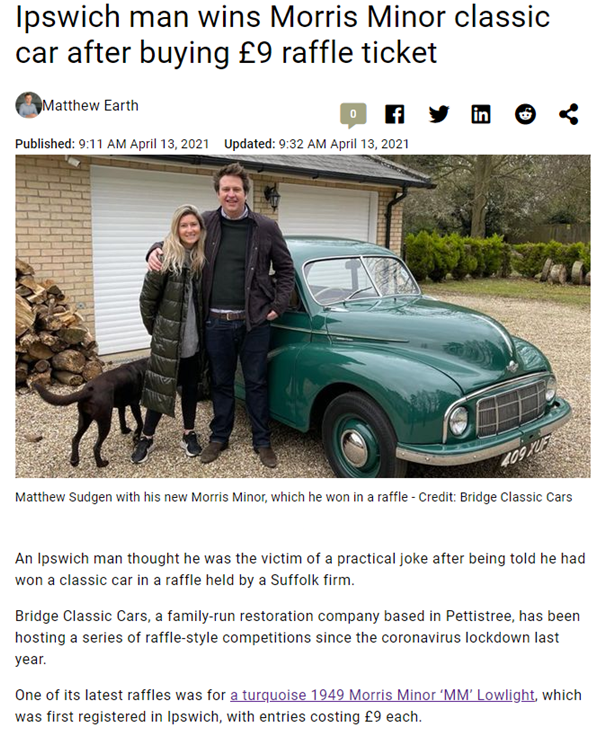Click the opening paragraph about a practical joke

300,569
